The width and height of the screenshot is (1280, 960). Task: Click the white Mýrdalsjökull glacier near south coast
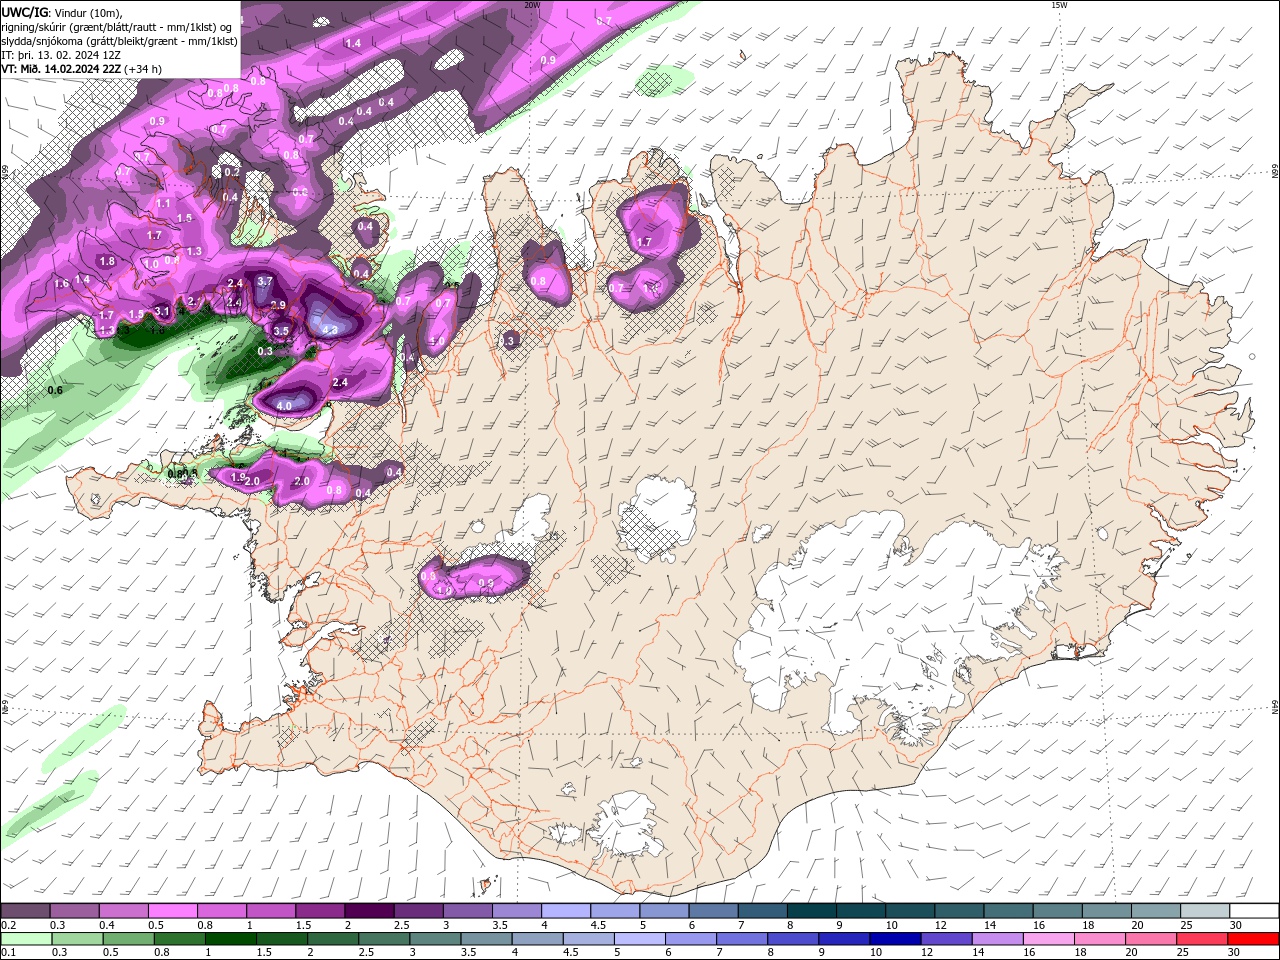click(628, 827)
